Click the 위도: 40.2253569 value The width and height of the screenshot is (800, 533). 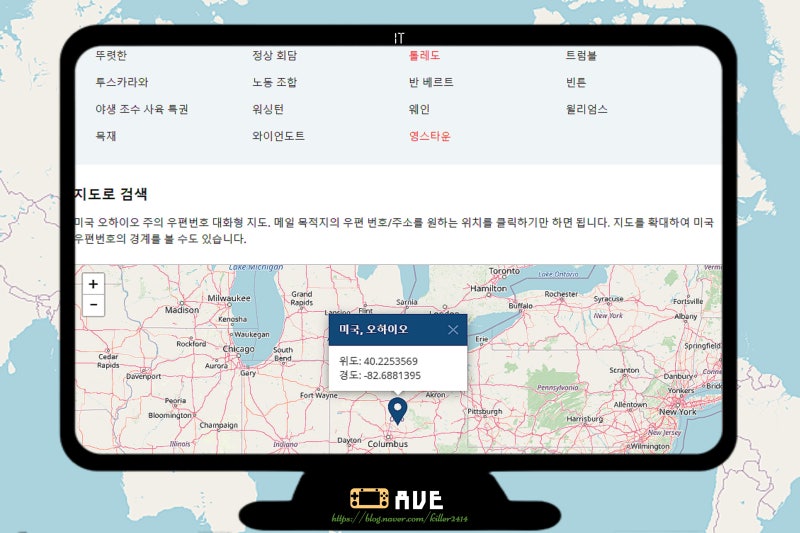378,361
